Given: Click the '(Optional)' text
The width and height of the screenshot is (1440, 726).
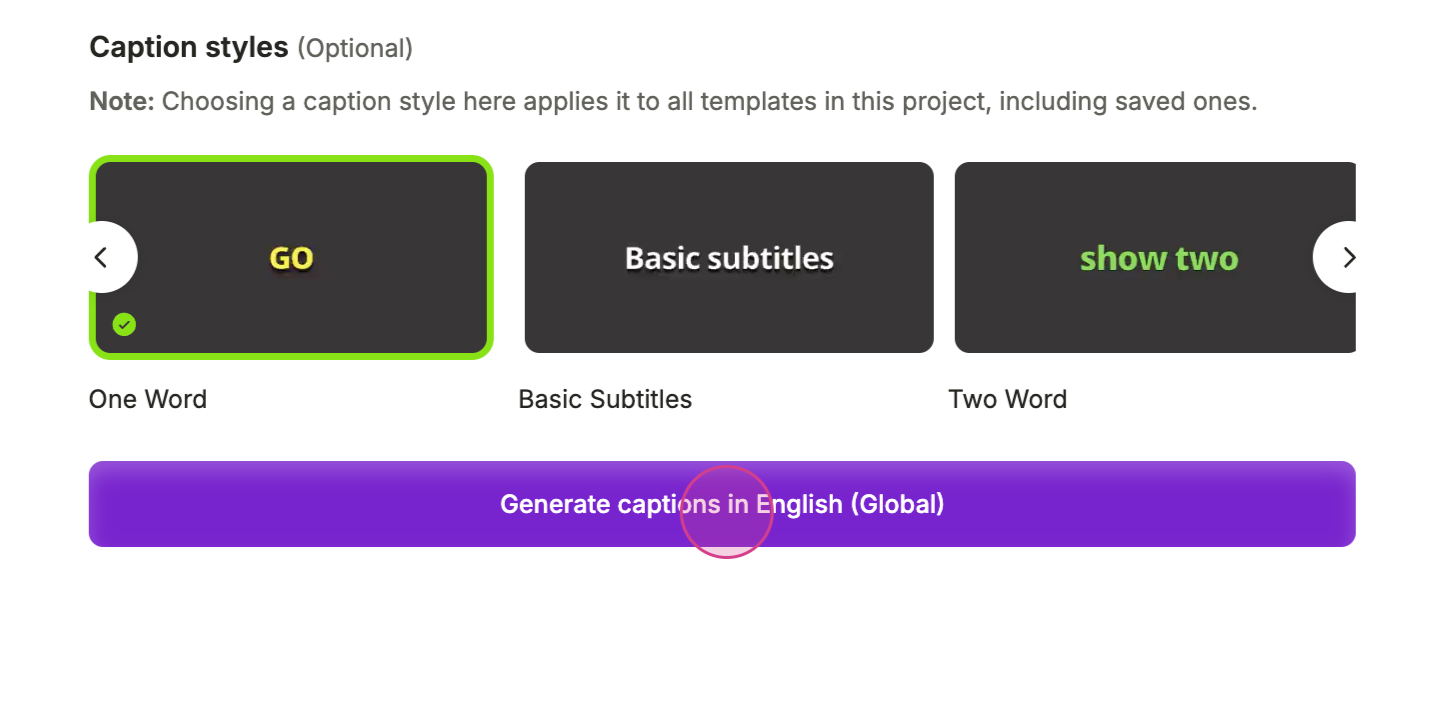Looking at the screenshot, I should [x=355, y=48].
